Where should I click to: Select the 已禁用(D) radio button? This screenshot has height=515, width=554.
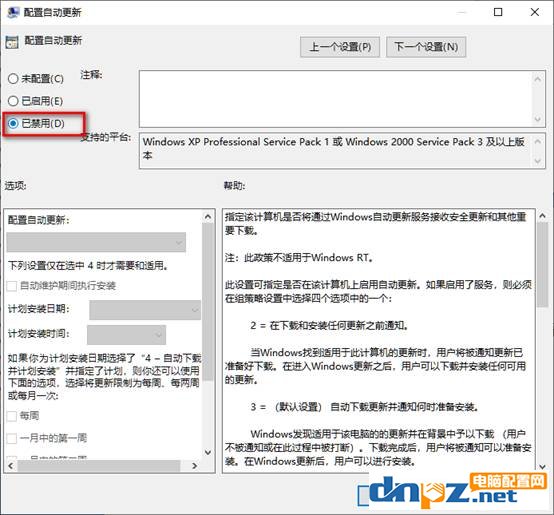pyautogui.click(x=13, y=123)
